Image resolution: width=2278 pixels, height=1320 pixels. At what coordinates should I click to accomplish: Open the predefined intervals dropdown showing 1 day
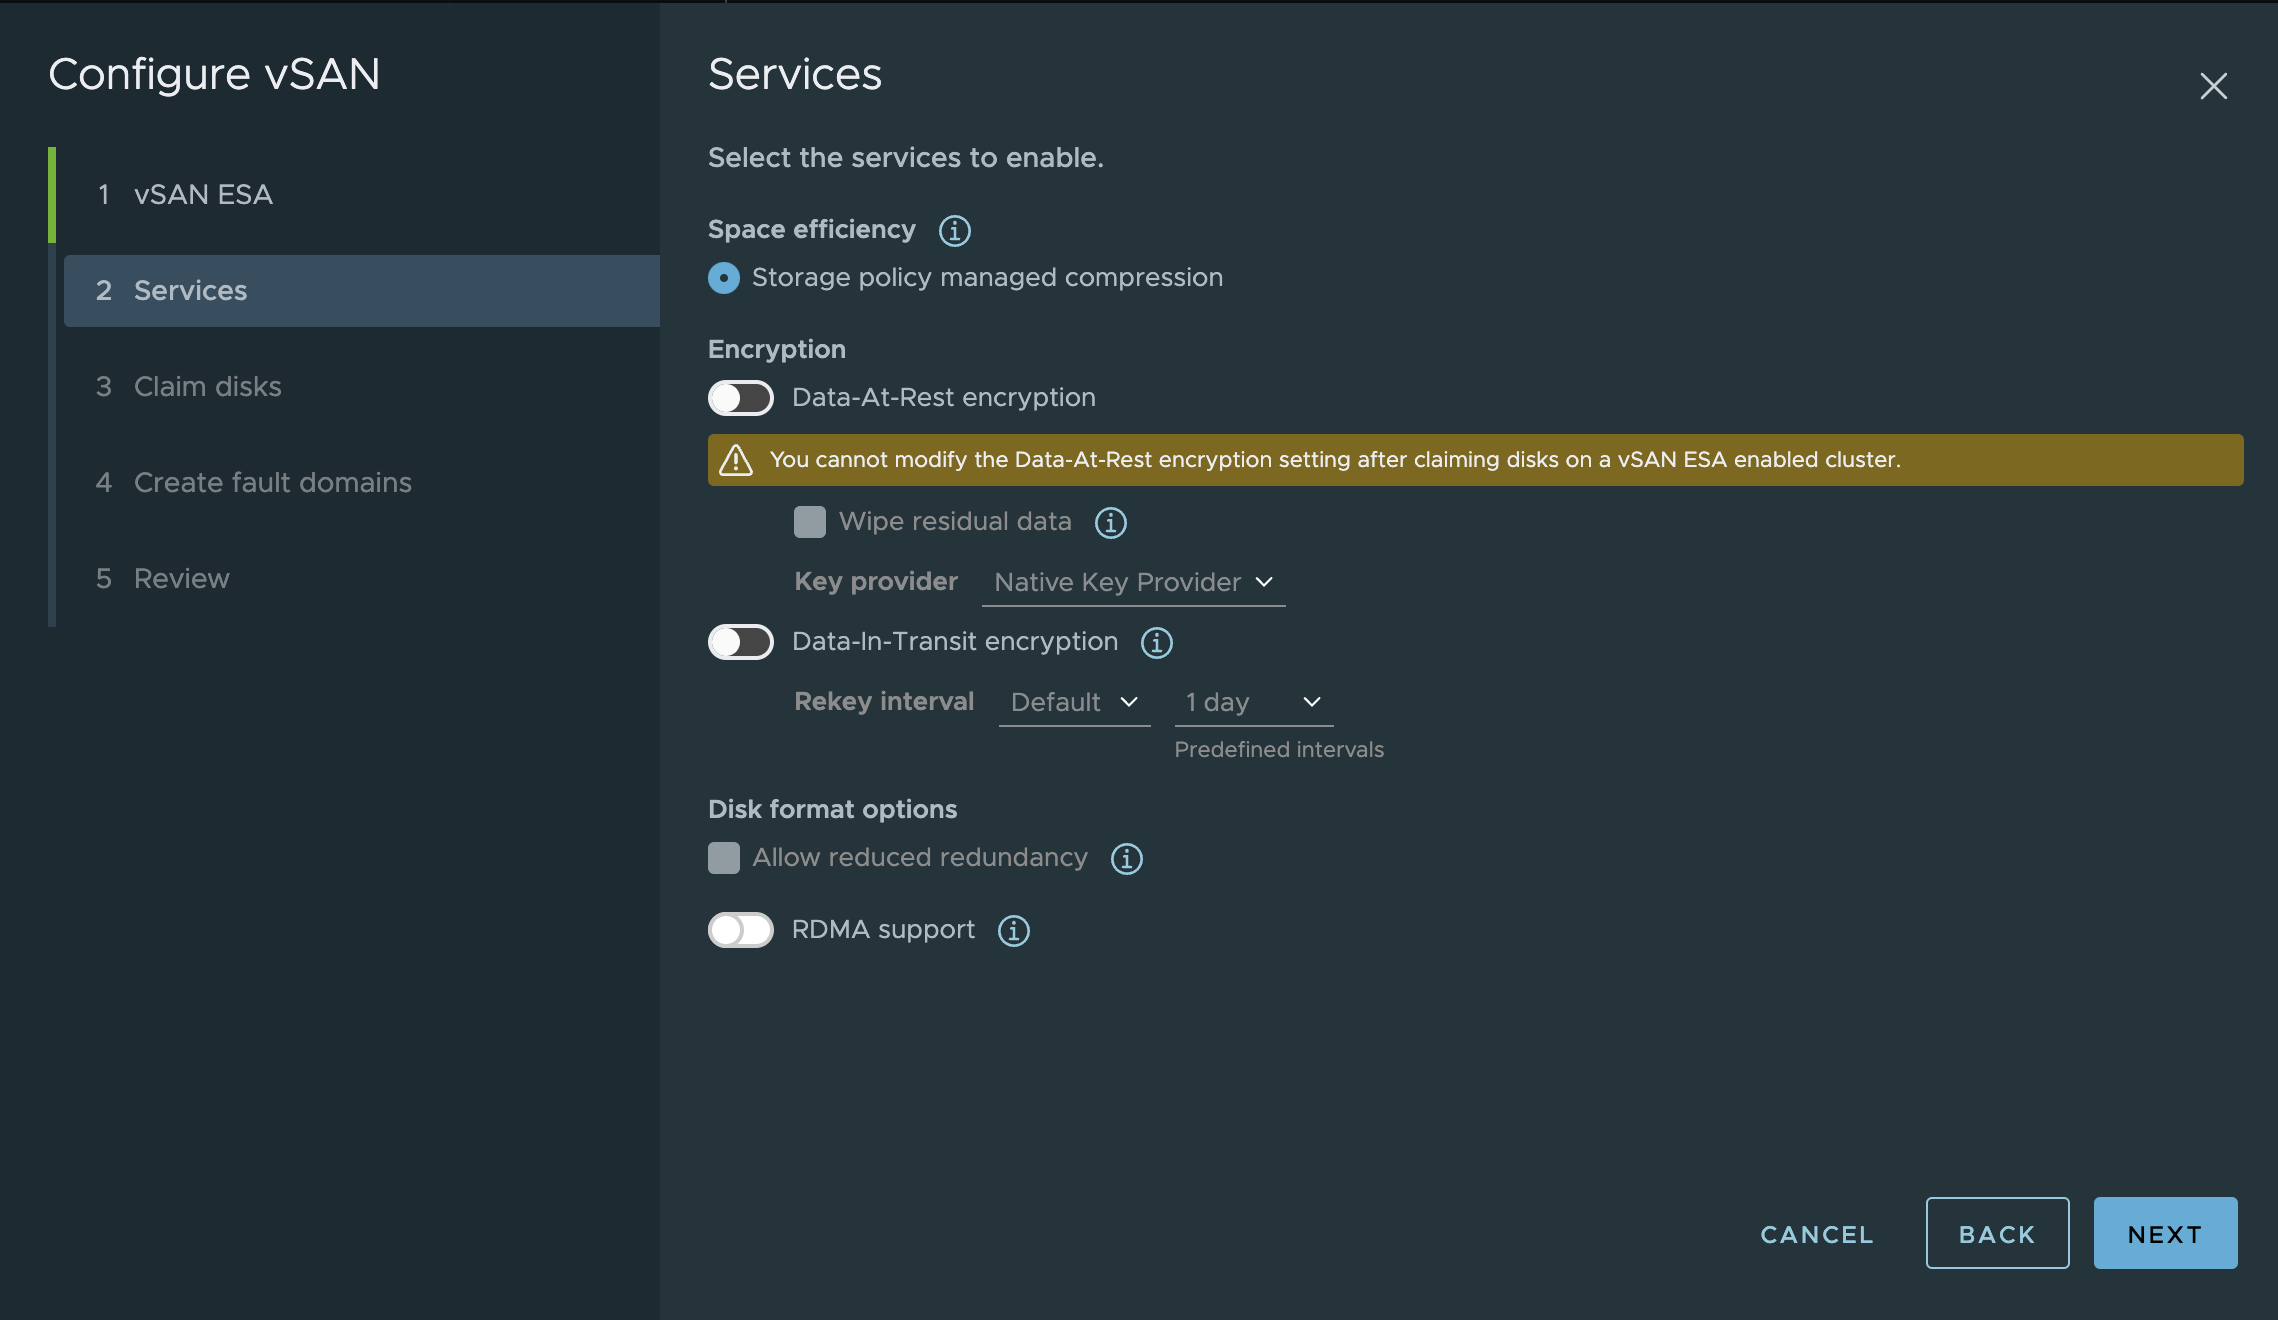[x=1252, y=702]
